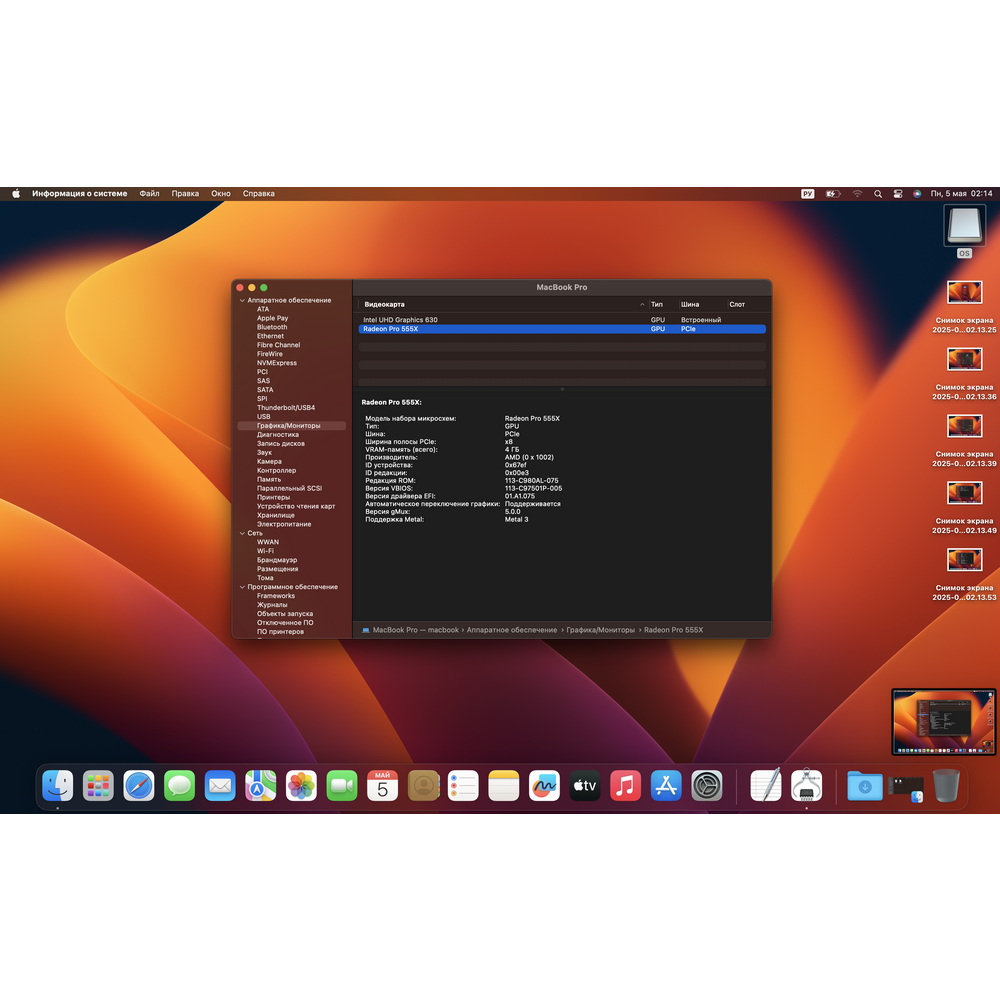Open Music app in the Dock
This screenshot has width=1000, height=1000.
click(626, 786)
